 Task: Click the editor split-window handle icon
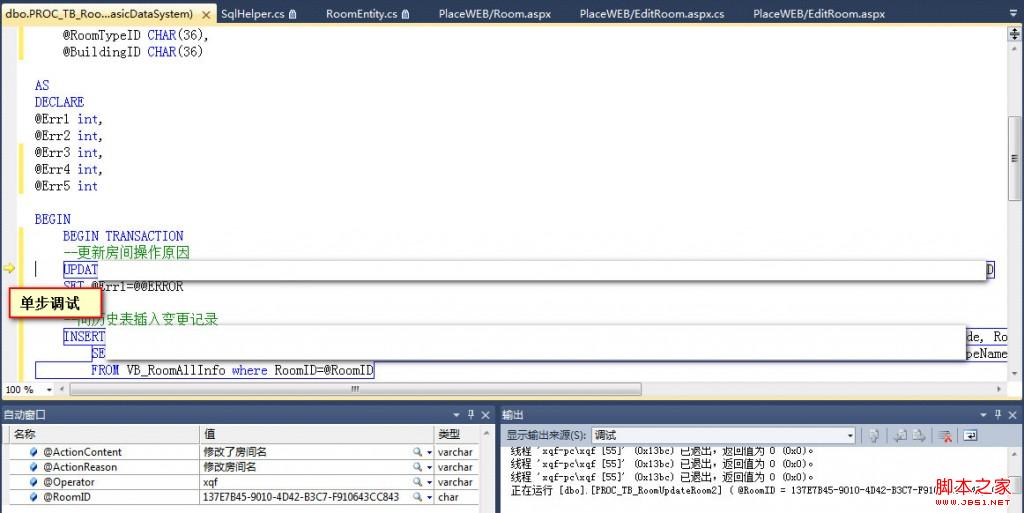click(1014, 34)
